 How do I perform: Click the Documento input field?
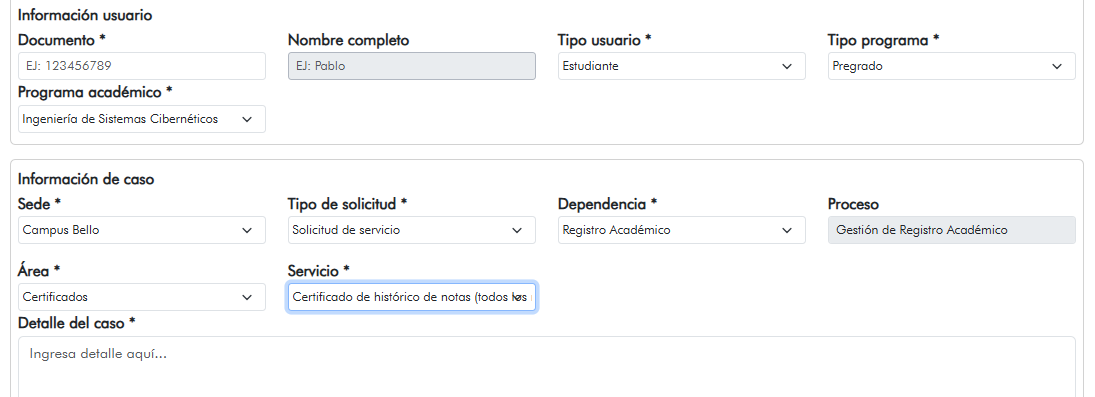[x=142, y=66]
